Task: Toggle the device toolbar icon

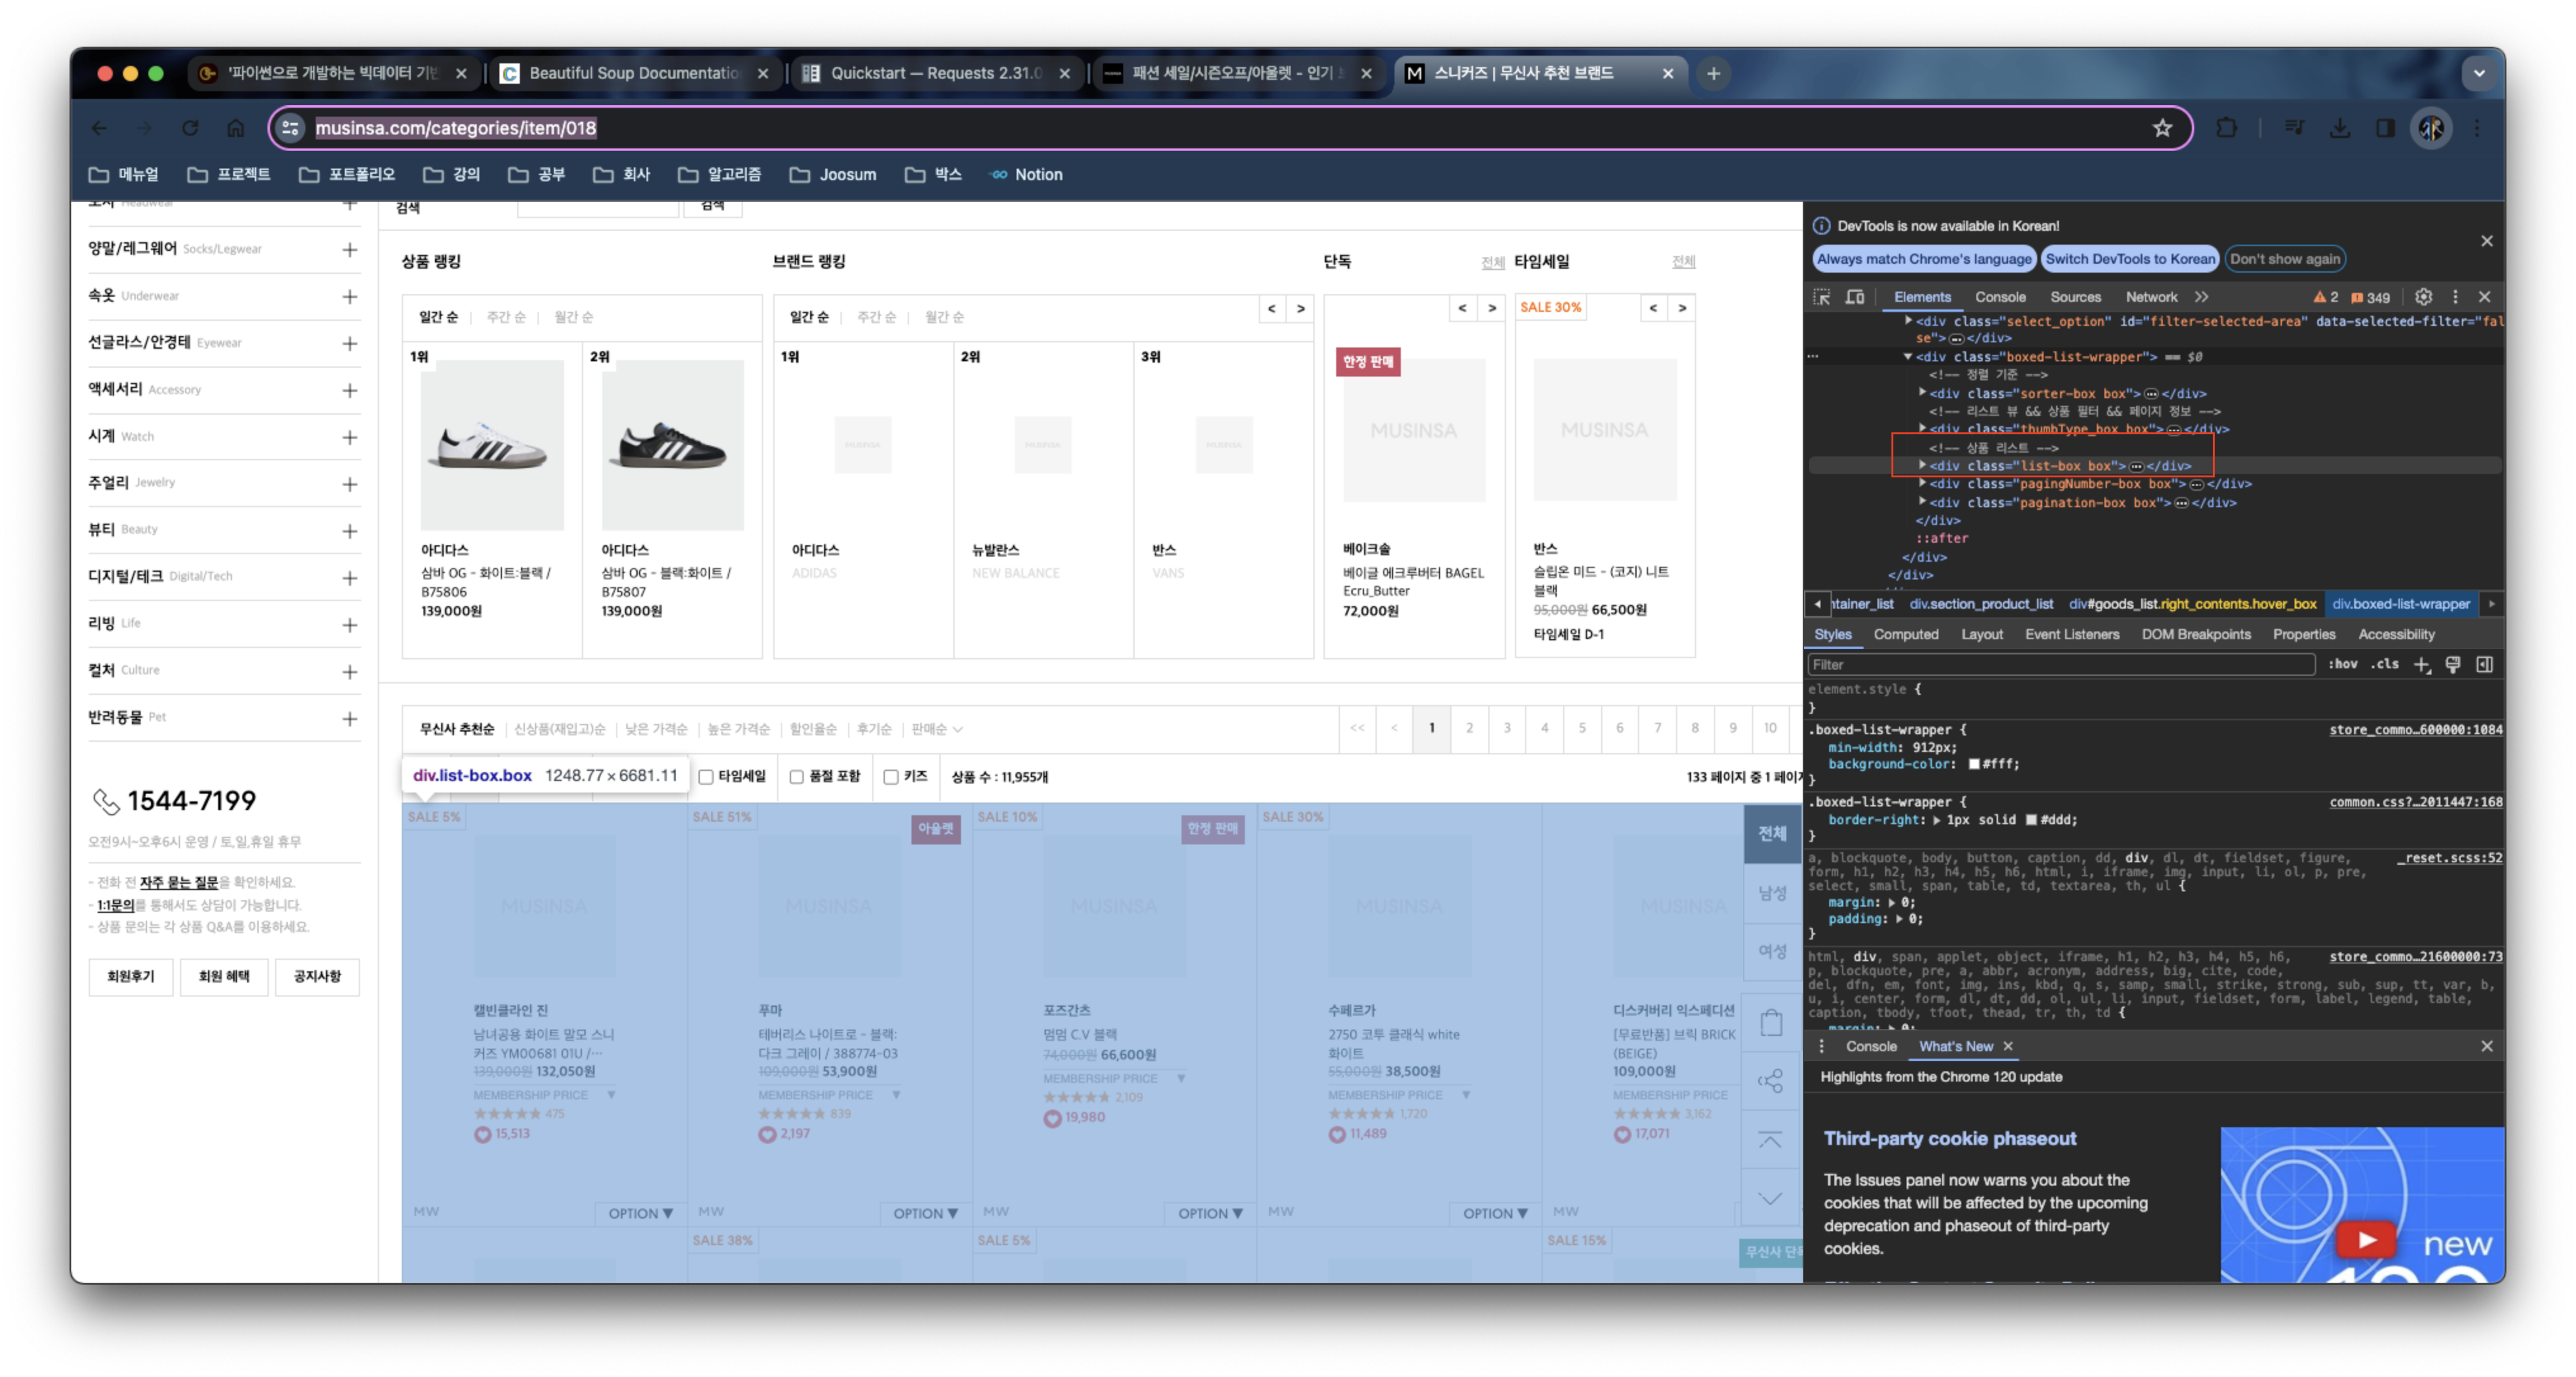Action: pyautogui.click(x=1855, y=297)
